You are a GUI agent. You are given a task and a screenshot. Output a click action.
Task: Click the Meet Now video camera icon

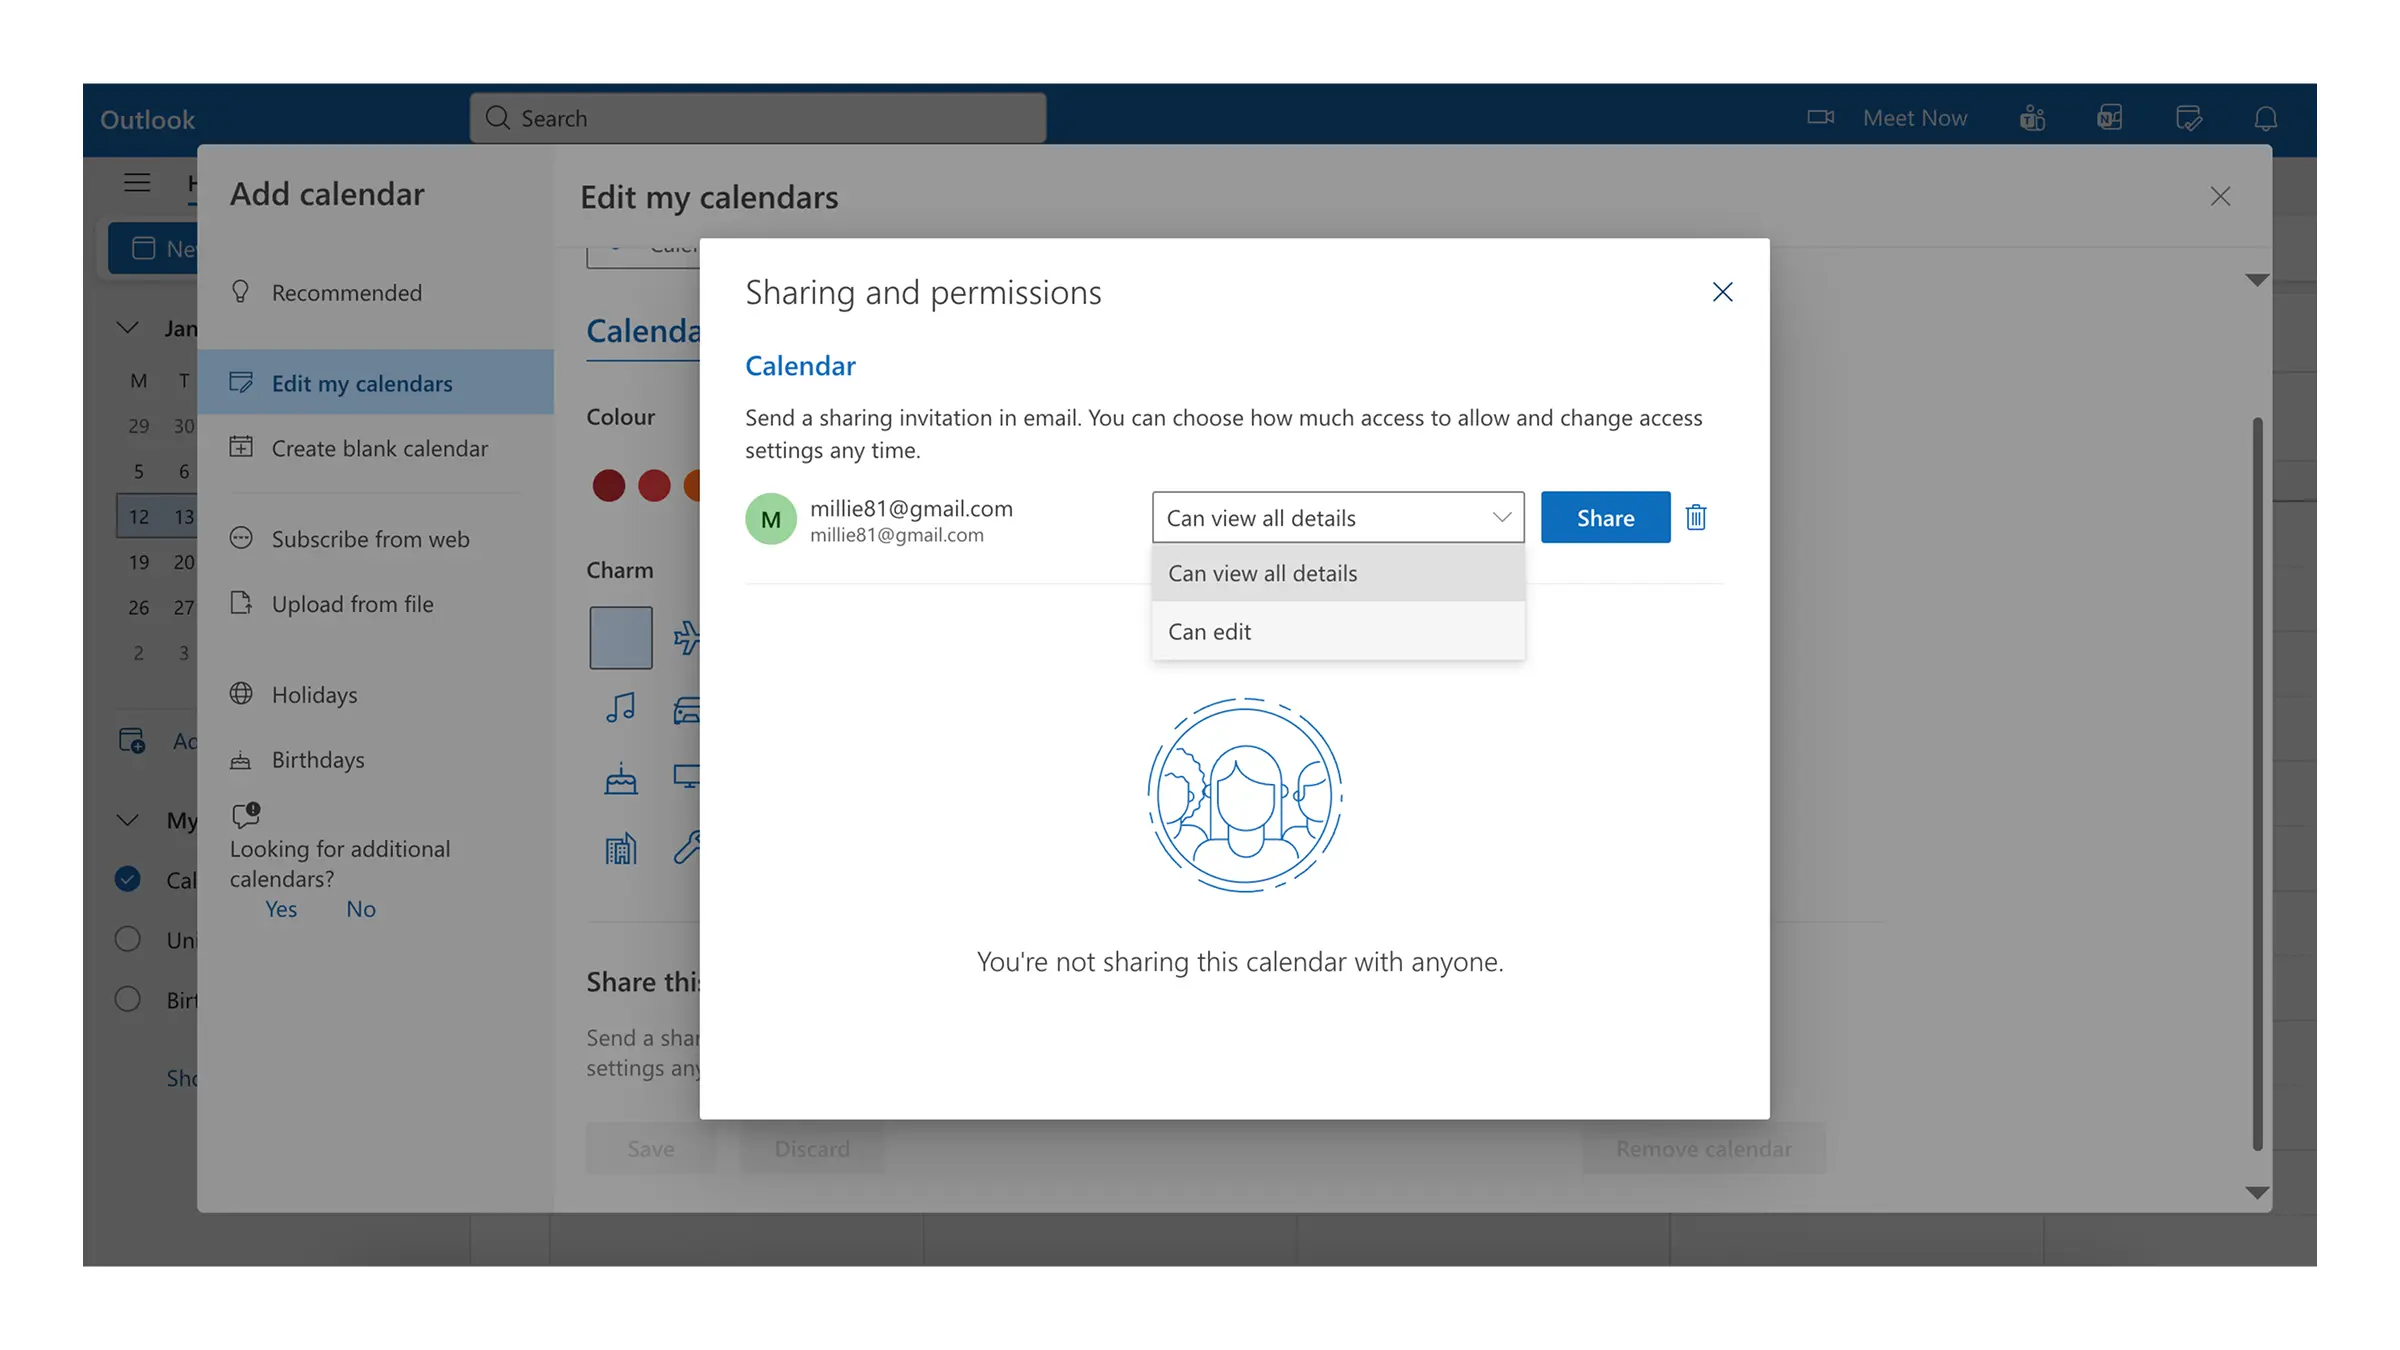coord(1820,118)
